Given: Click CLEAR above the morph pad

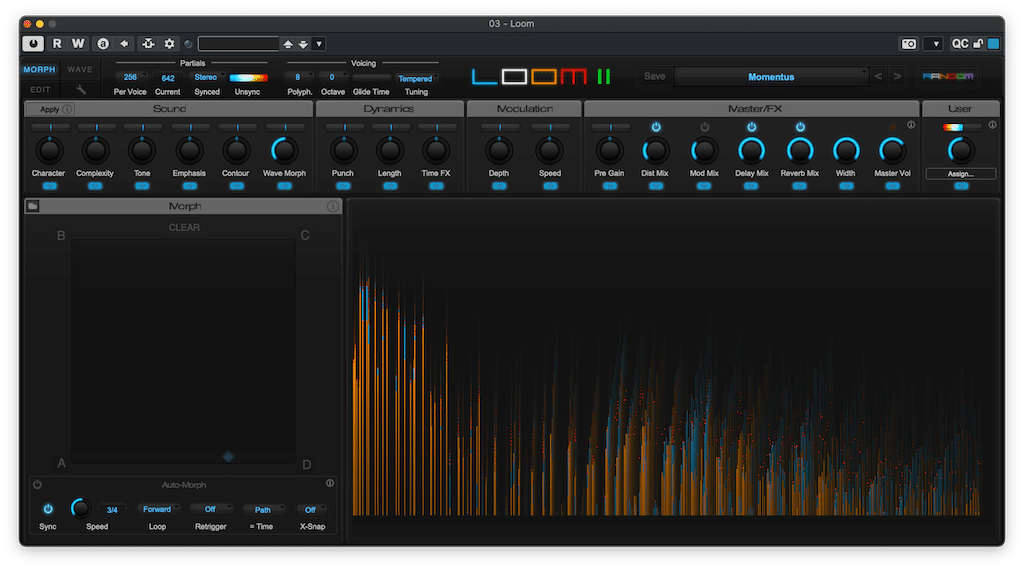Looking at the screenshot, I should pyautogui.click(x=184, y=227).
